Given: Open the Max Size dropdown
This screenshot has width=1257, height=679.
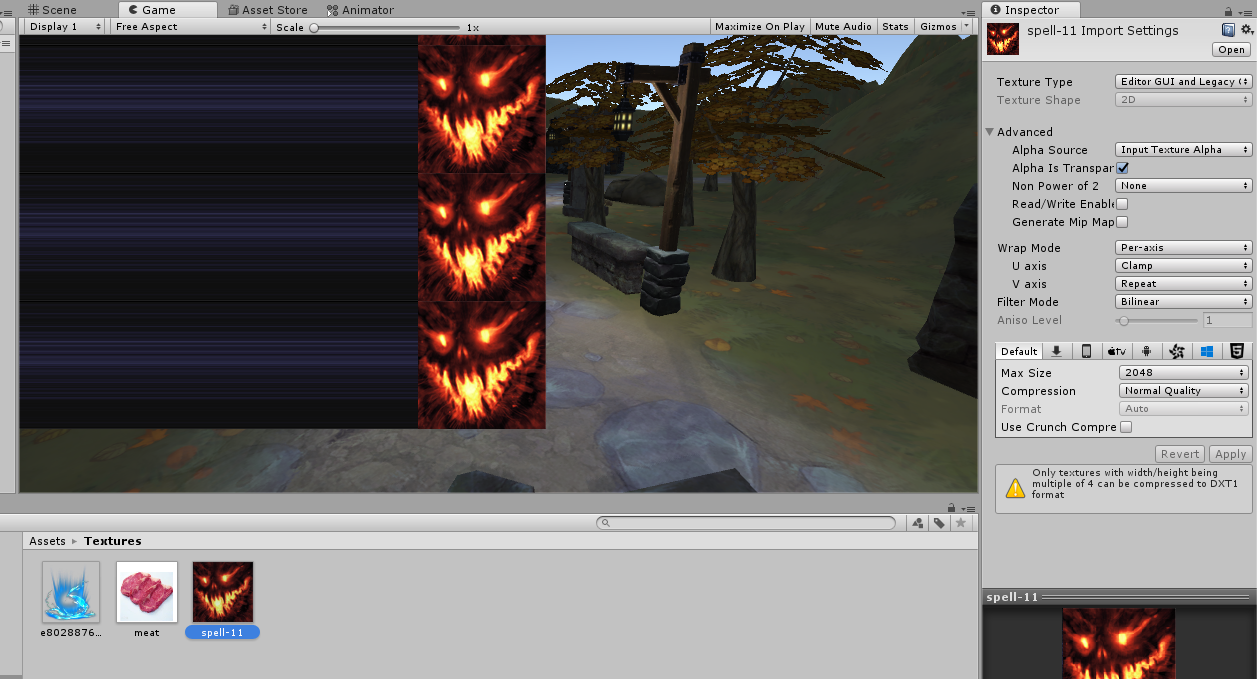Looking at the screenshot, I should pos(1184,373).
